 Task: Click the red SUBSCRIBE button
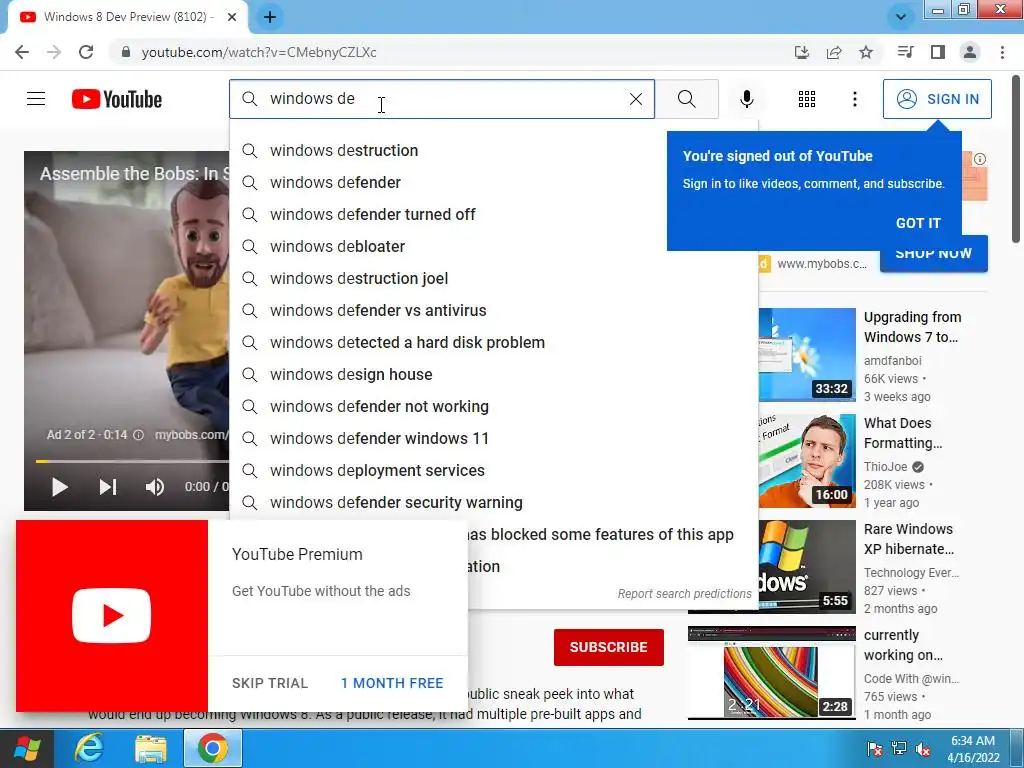tap(609, 647)
